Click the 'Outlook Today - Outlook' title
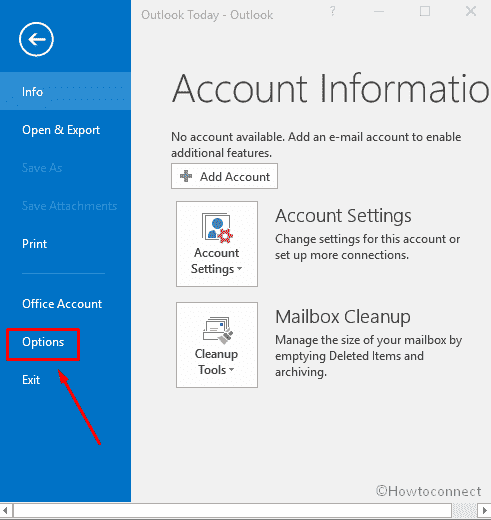Viewport: 491px width, 520px height. [x=207, y=15]
